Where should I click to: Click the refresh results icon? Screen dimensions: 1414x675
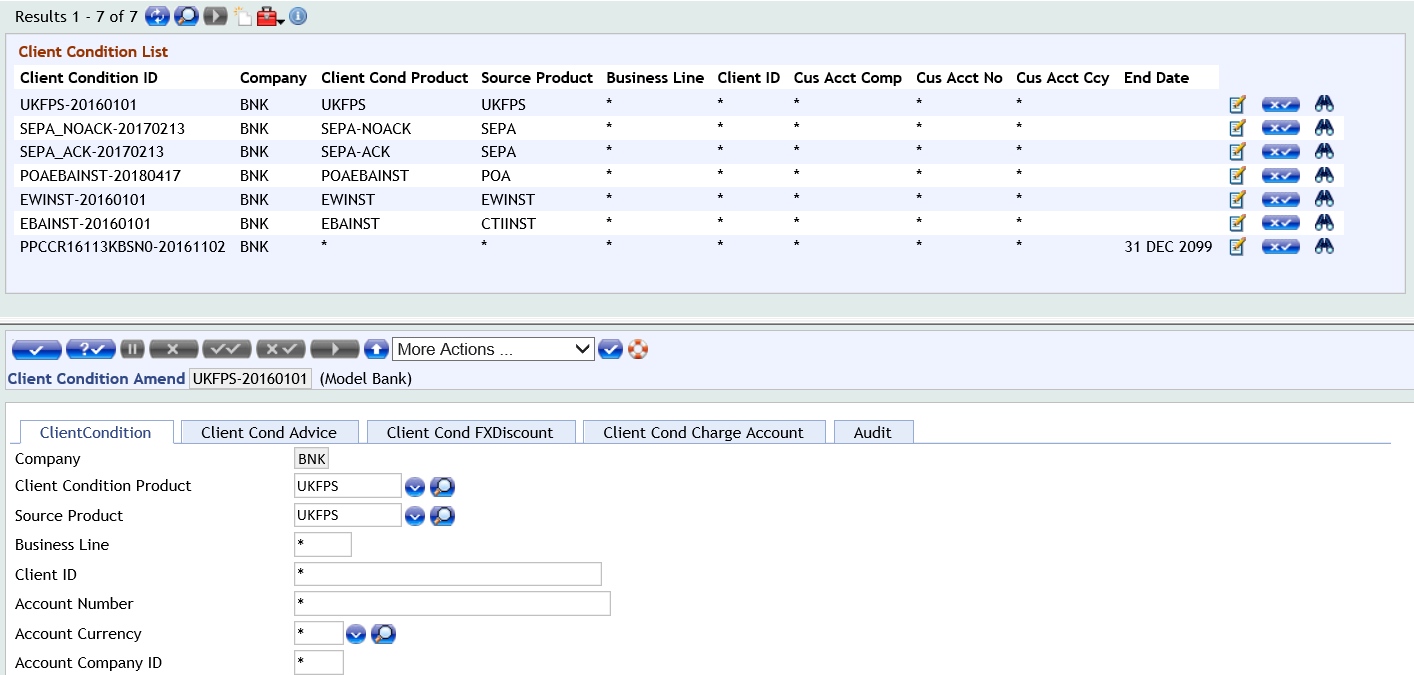157,16
